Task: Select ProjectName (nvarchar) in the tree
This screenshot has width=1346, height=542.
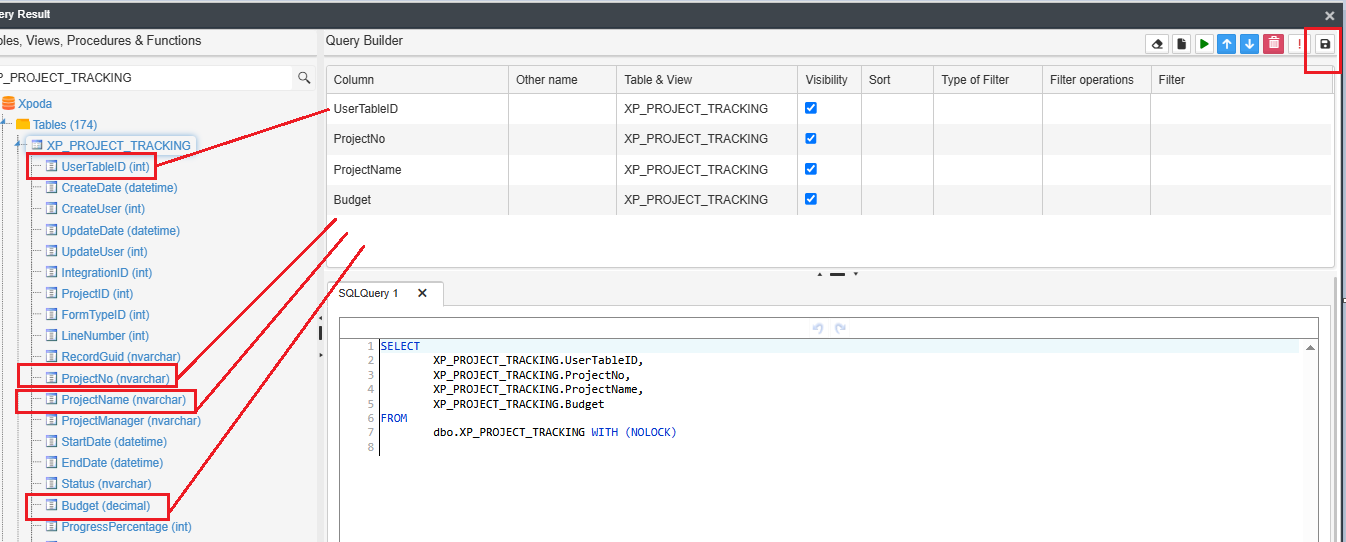Action: [123, 399]
